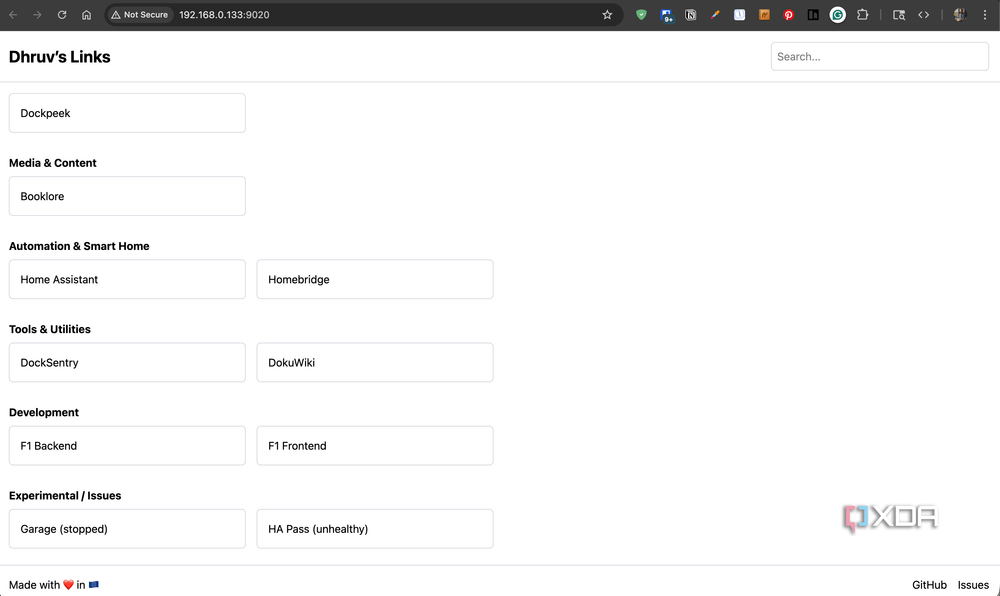Open the blue extension with 9+ badge
This screenshot has height=596, width=1000.
pyautogui.click(x=666, y=15)
